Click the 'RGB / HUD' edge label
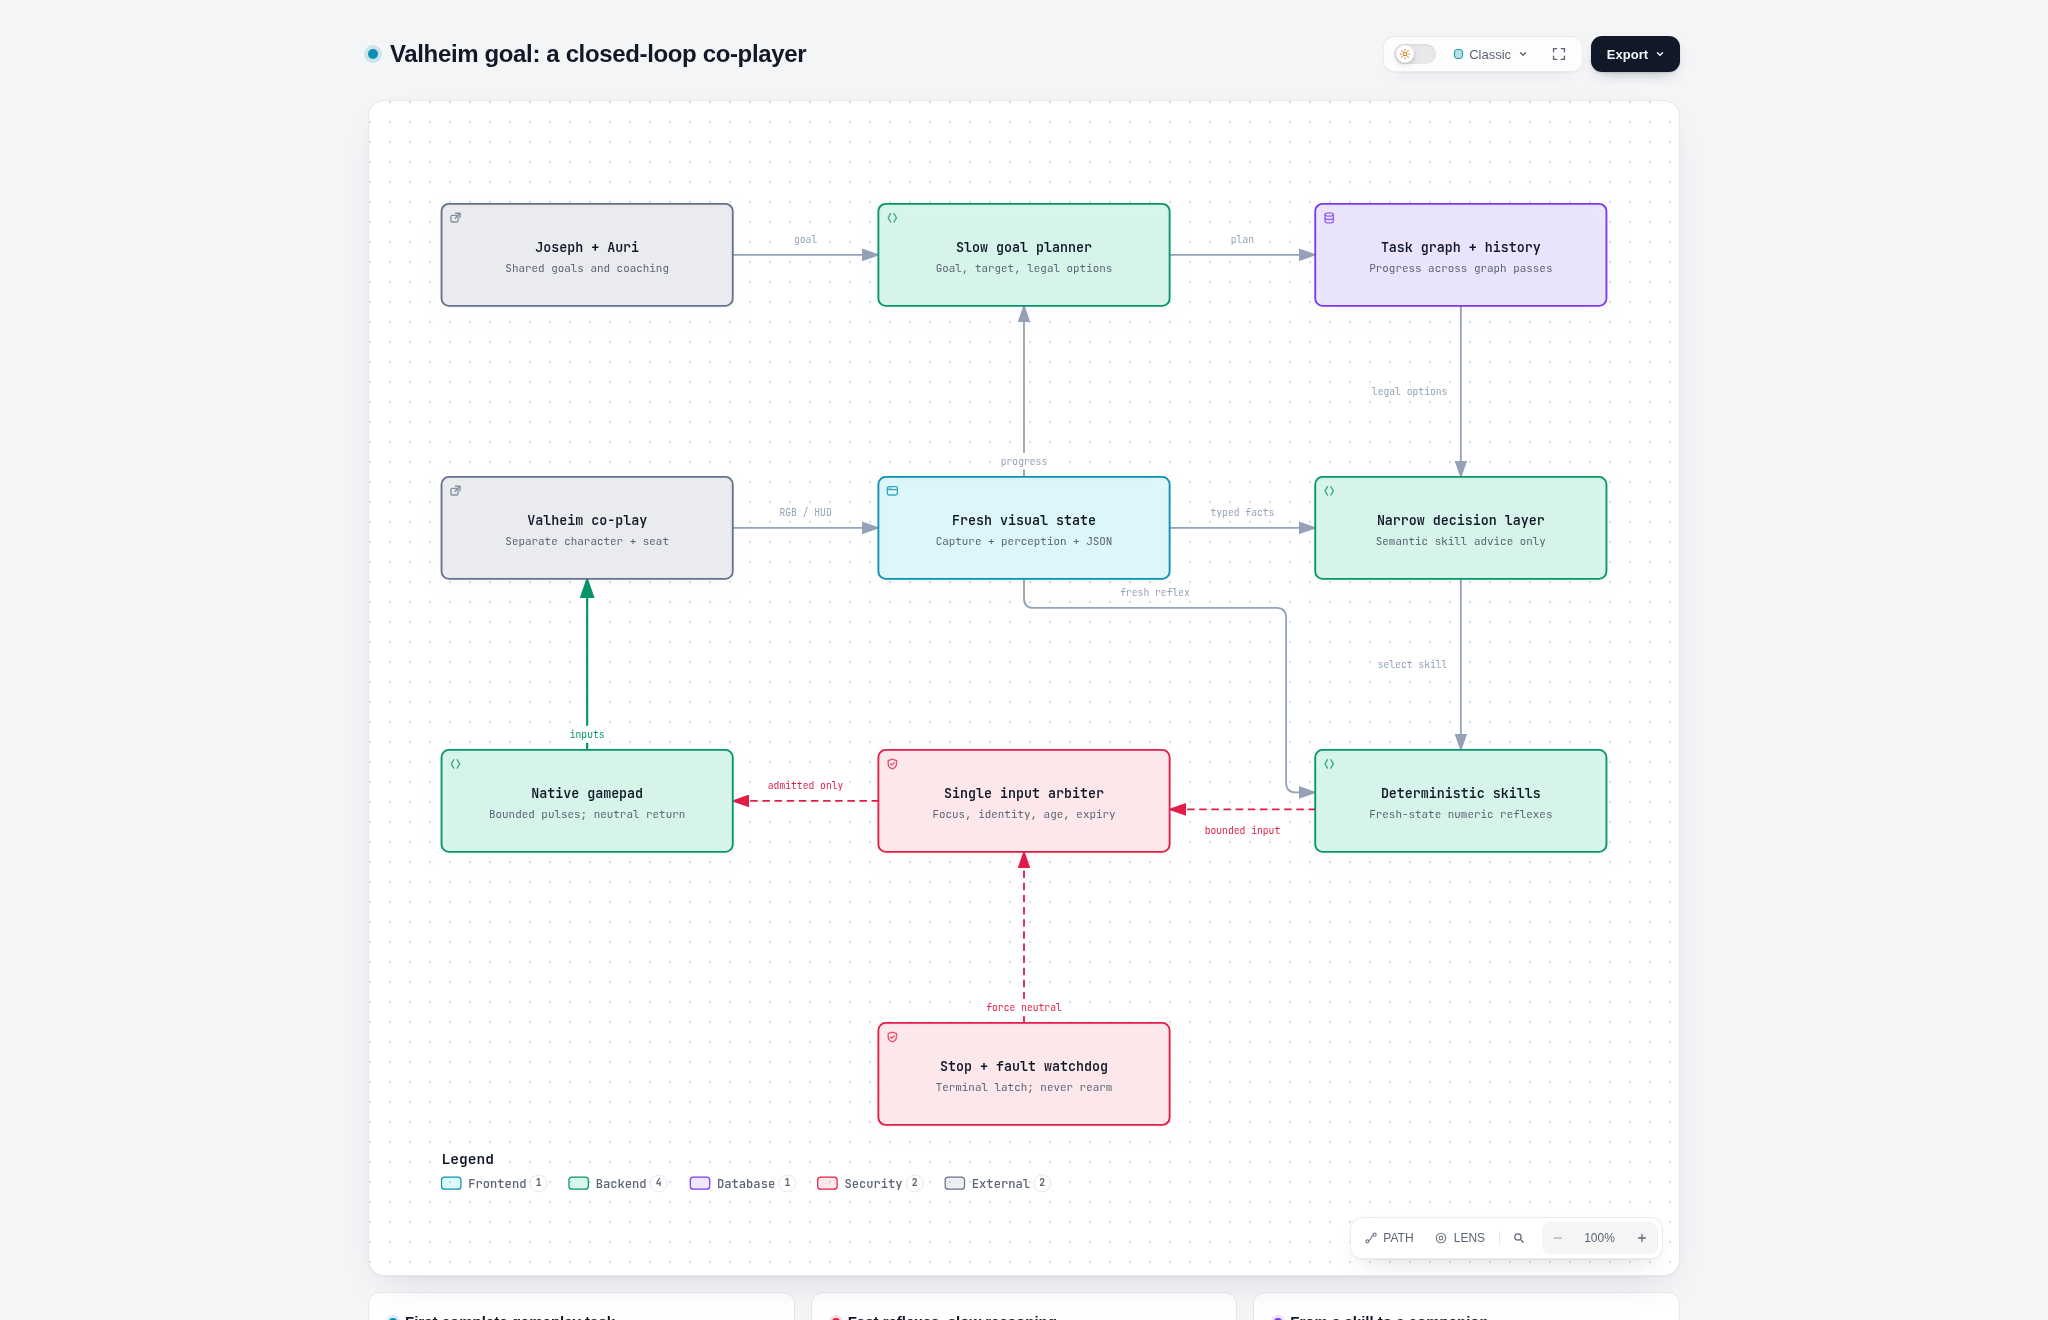This screenshot has width=2048, height=1320. [805, 513]
